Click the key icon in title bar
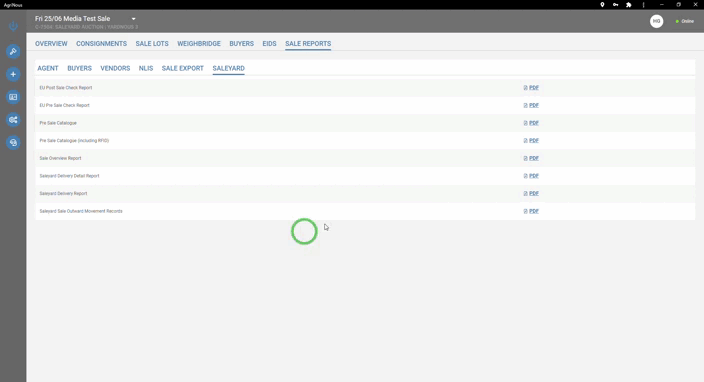This screenshot has width=704, height=382. point(616,4)
